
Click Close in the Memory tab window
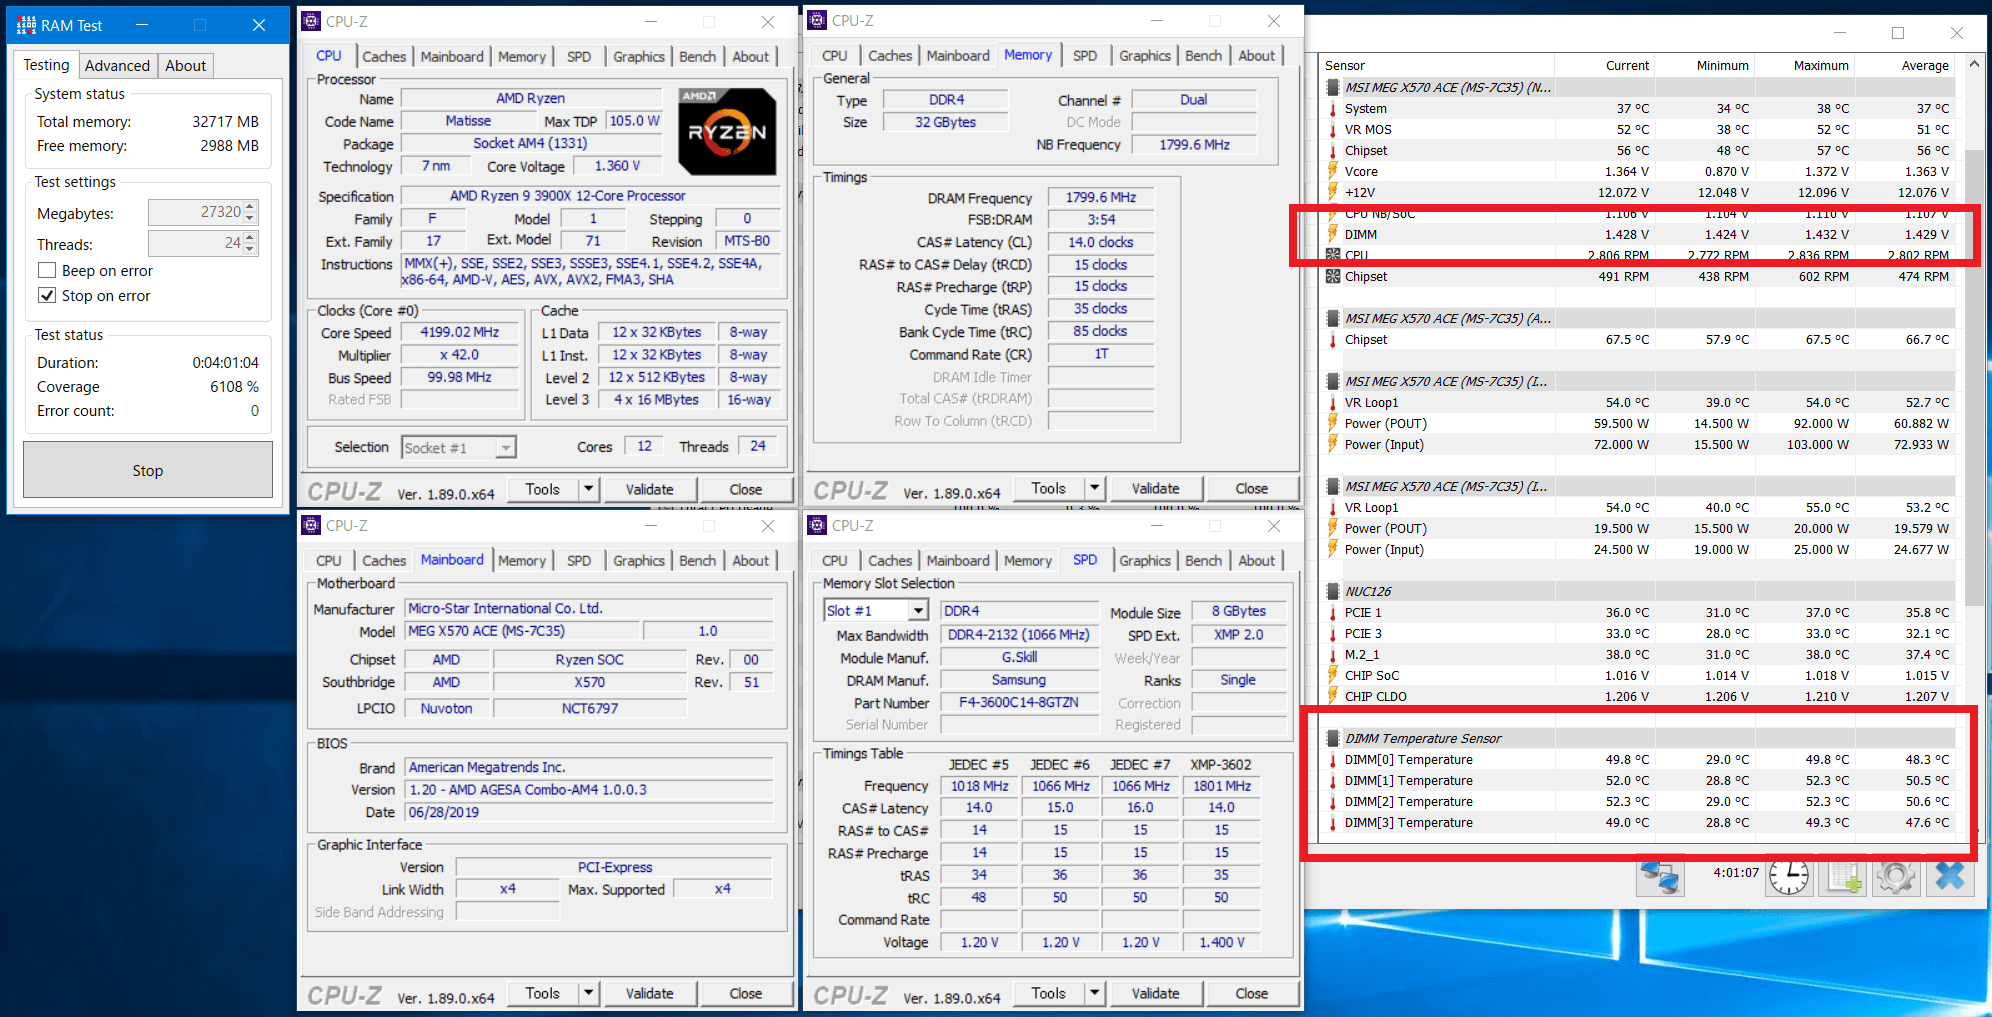(x=1252, y=488)
